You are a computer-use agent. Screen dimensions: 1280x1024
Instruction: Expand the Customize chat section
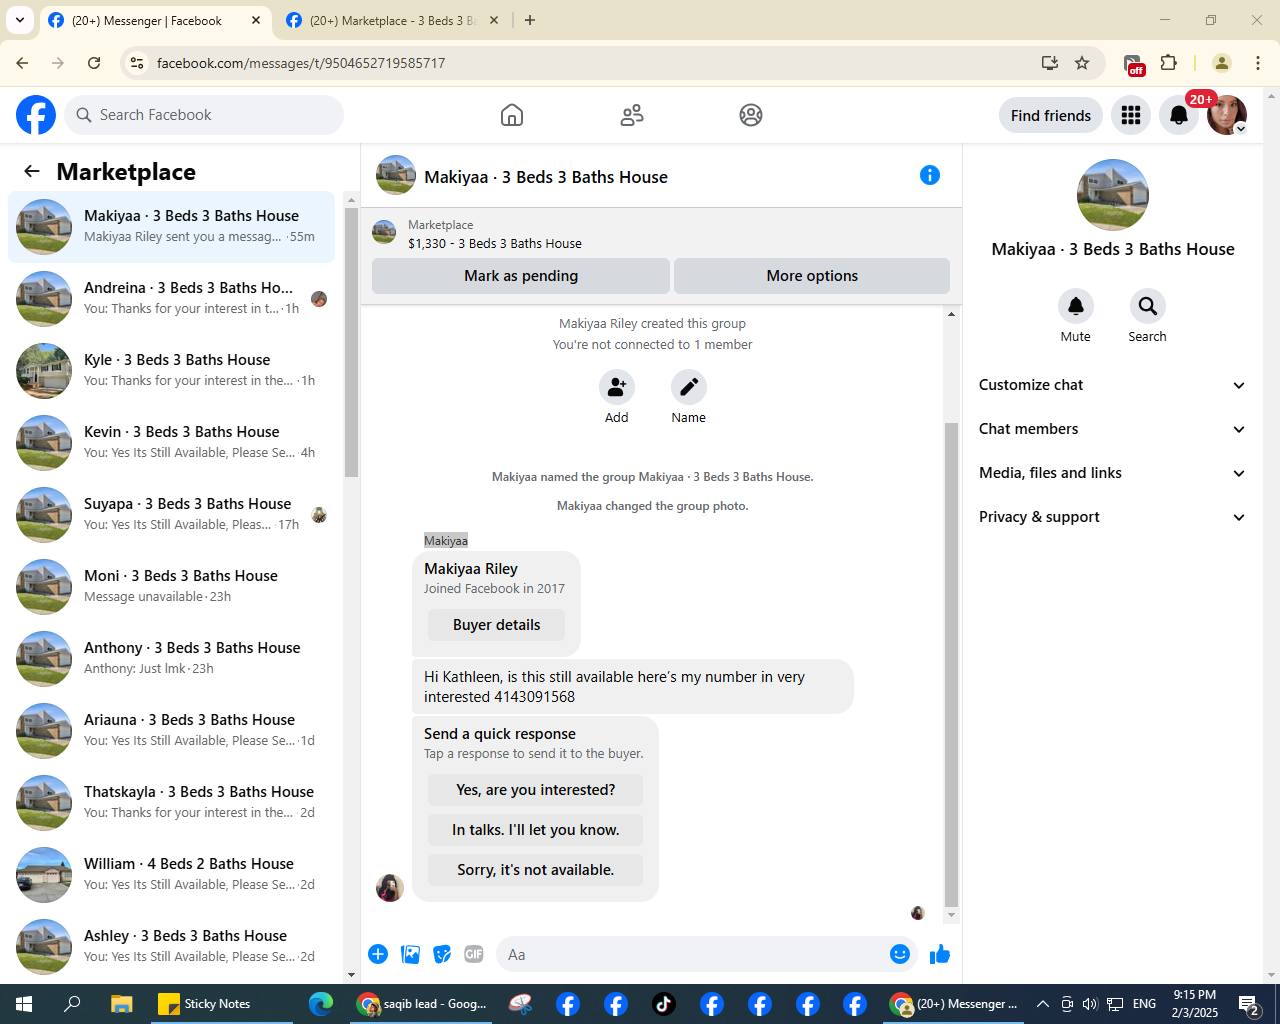coord(1113,385)
